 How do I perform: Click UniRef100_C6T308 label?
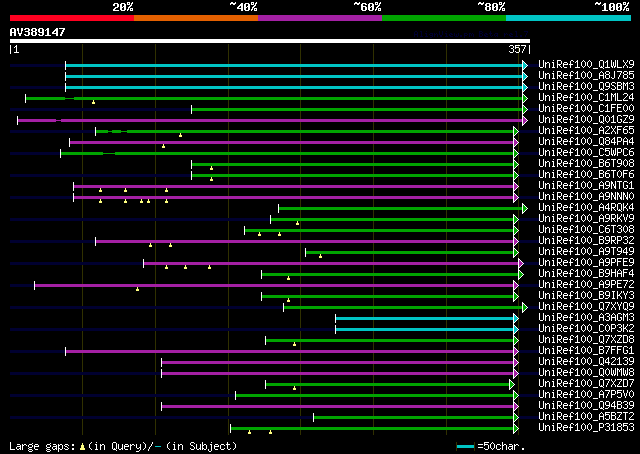click(x=586, y=230)
